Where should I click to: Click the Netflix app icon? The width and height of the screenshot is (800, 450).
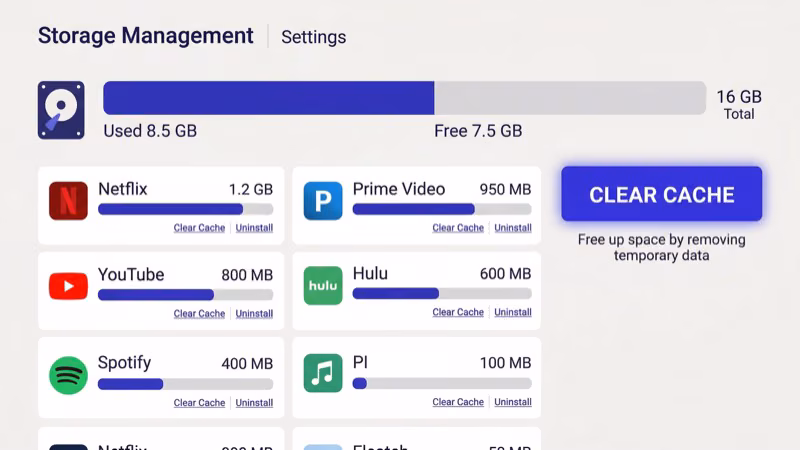[68, 201]
